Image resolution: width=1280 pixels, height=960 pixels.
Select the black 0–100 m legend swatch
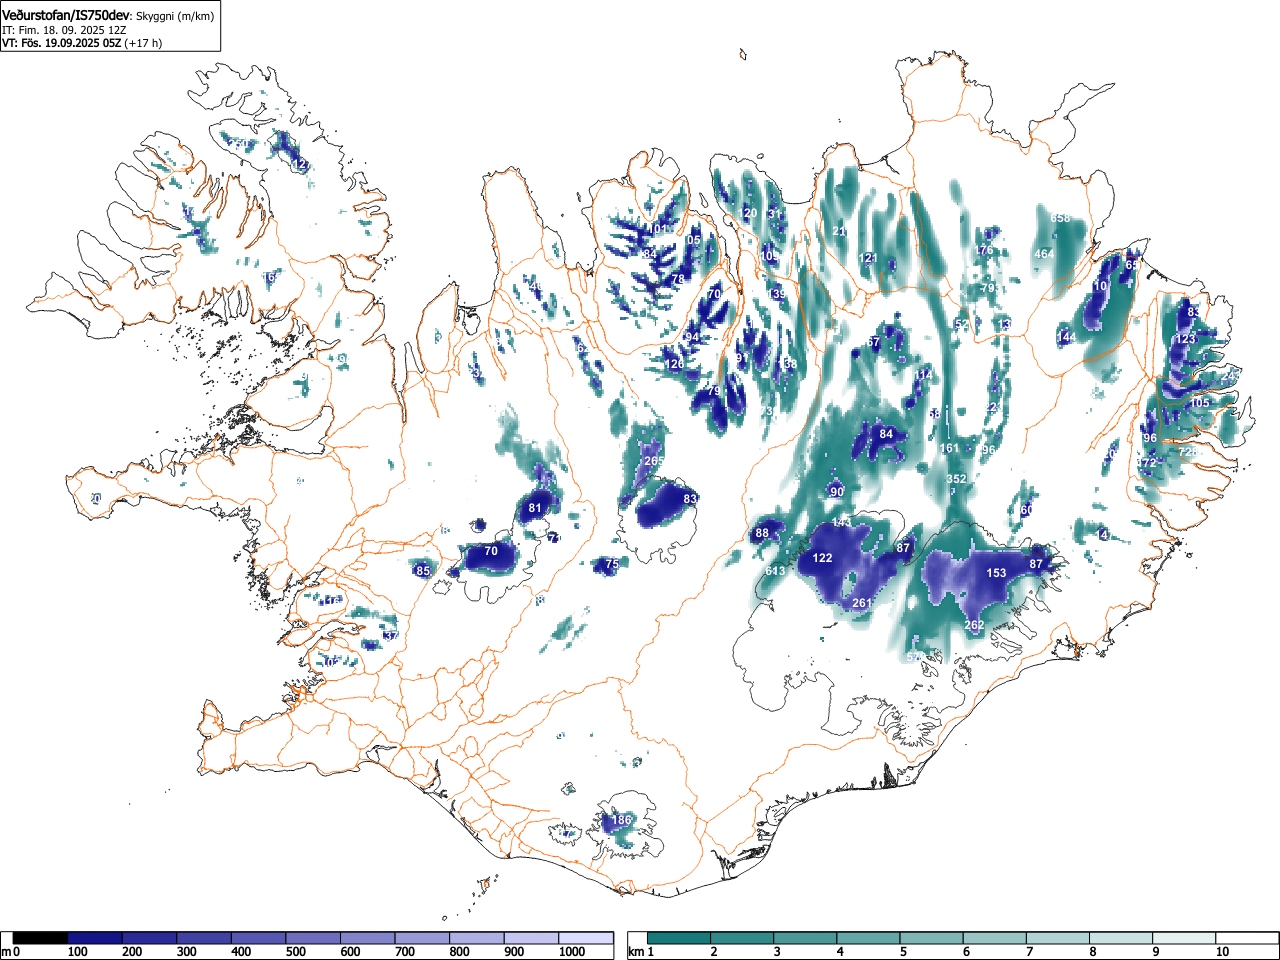pyautogui.click(x=41, y=938)
